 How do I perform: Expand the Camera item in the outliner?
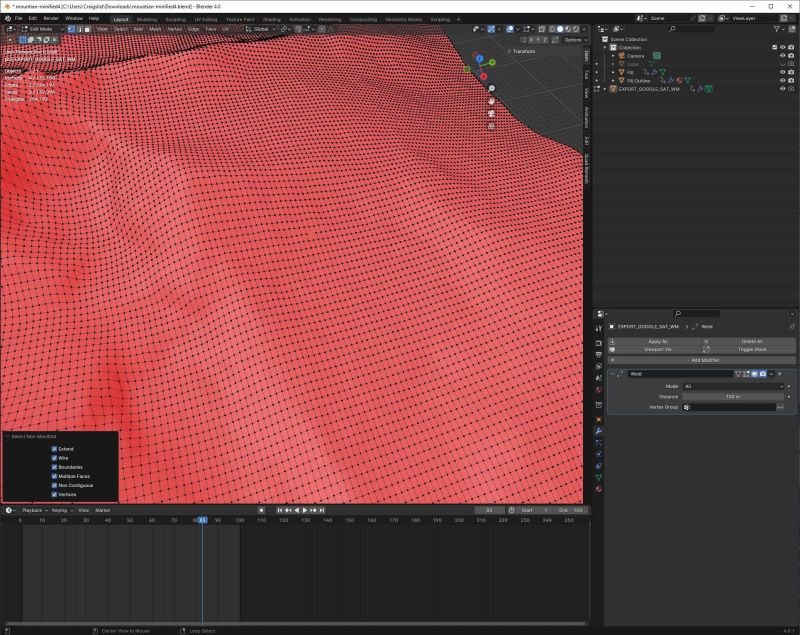point(613,56)
